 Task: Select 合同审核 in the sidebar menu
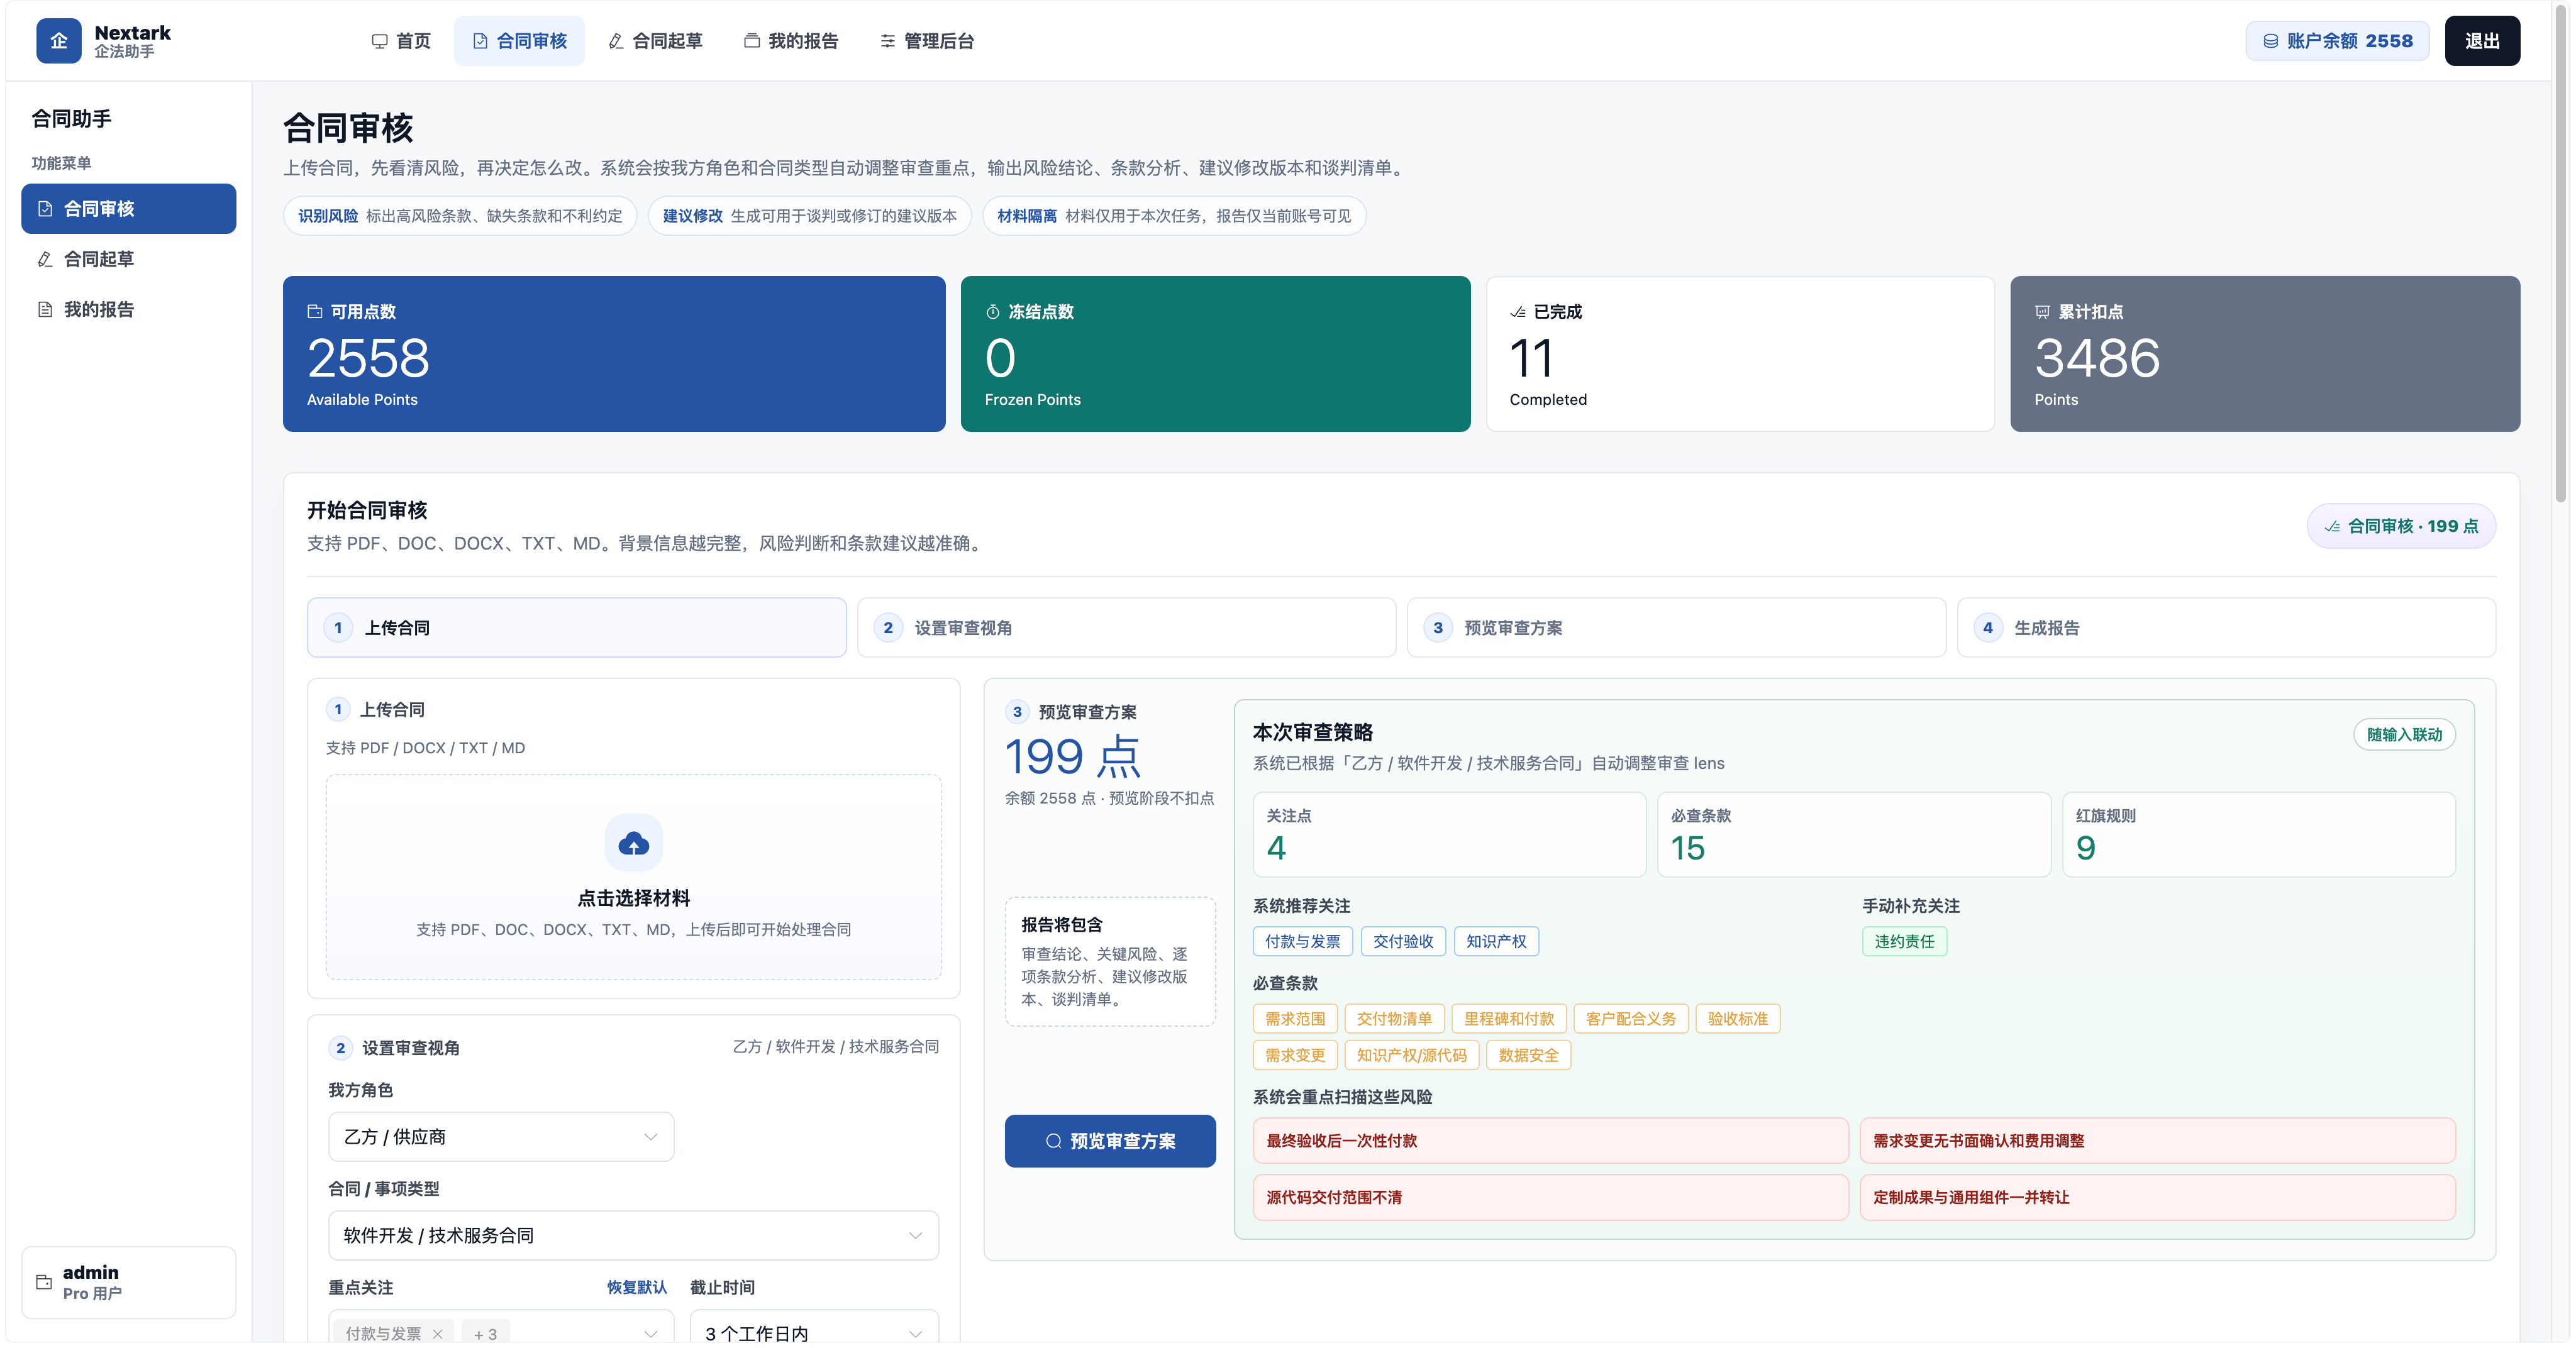click(129, 209)
